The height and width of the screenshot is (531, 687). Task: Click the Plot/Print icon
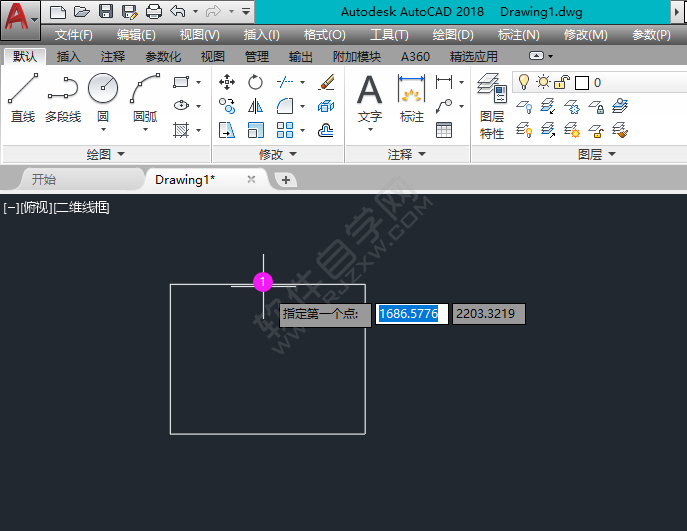coord(154,12)
